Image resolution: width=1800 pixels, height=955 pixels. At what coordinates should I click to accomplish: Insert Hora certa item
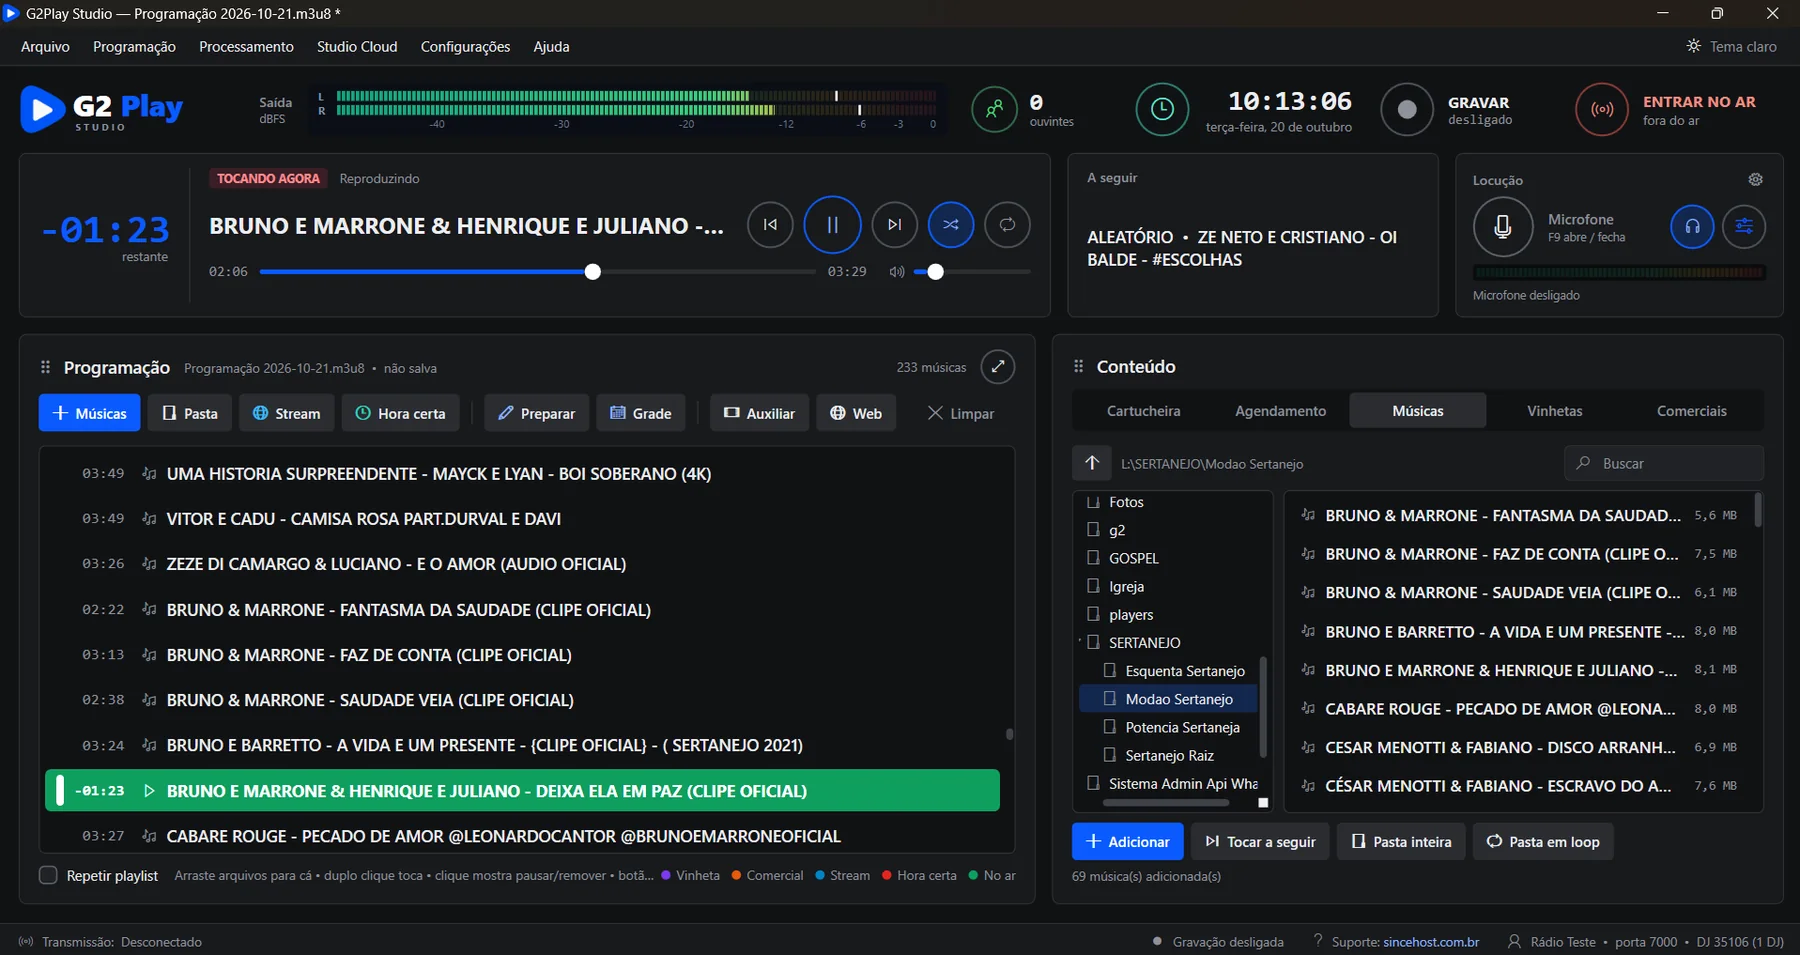pyautogui.click(x=400, y=413)
